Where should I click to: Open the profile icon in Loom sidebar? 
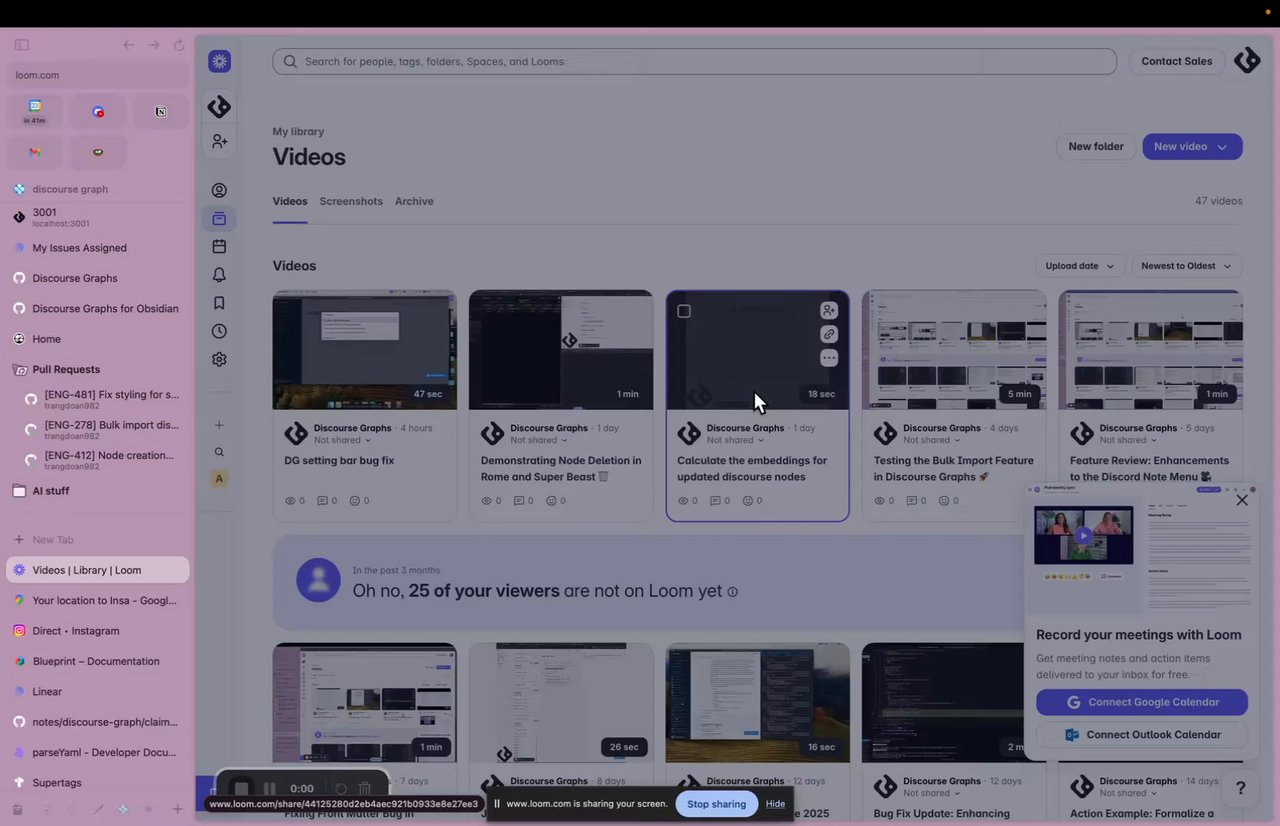coord(219,190)
